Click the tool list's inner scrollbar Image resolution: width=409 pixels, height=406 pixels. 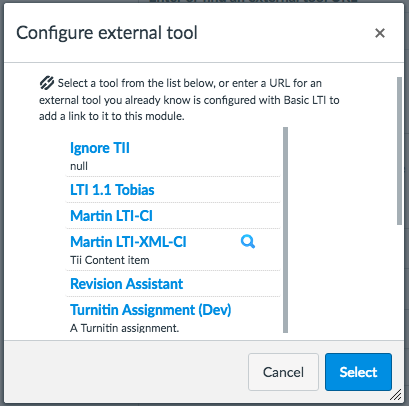[x=285, y=230]
